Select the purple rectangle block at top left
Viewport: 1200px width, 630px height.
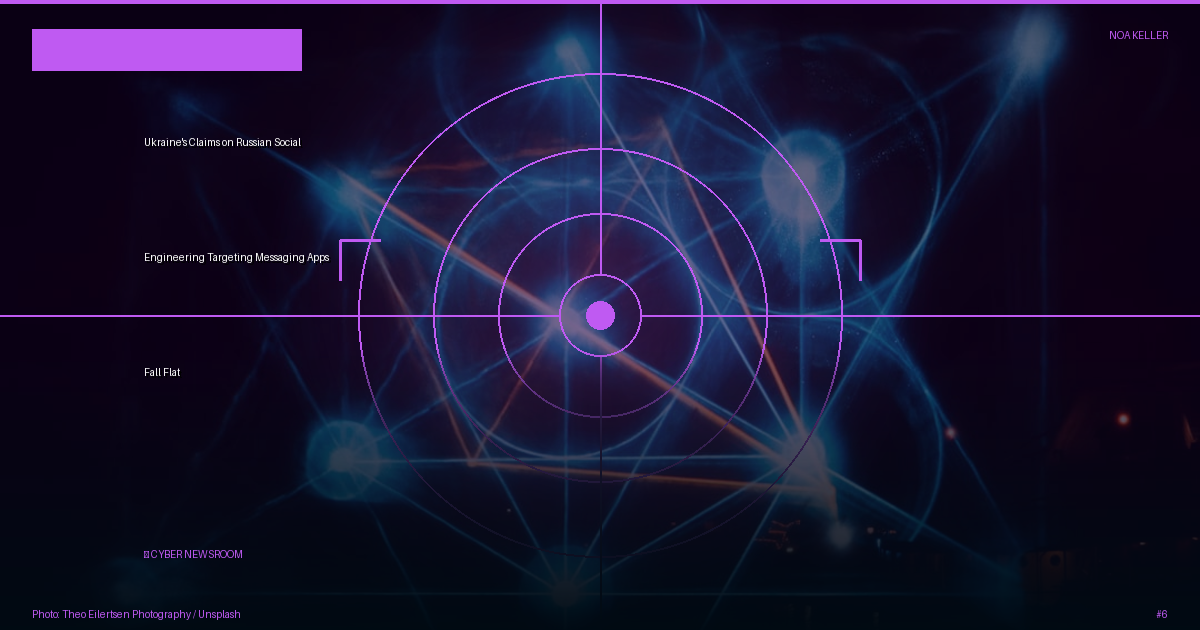pos(167,50)
